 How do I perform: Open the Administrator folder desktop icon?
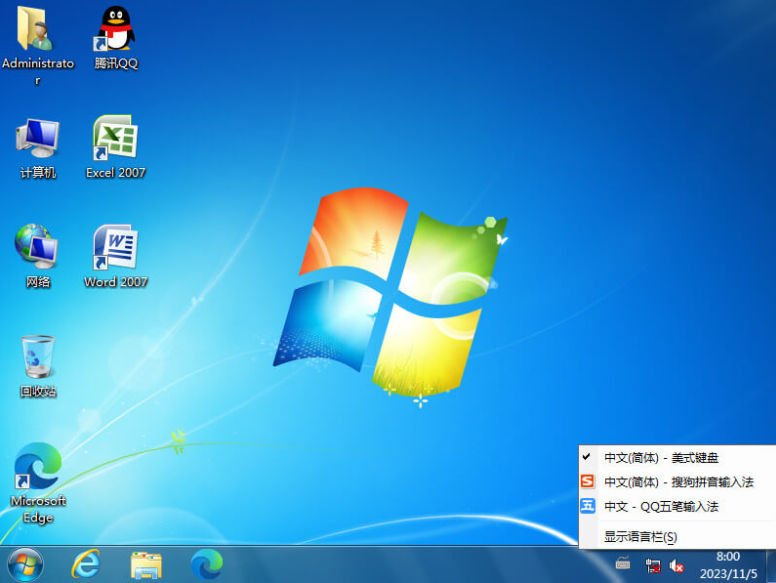(x=38, y=45)
